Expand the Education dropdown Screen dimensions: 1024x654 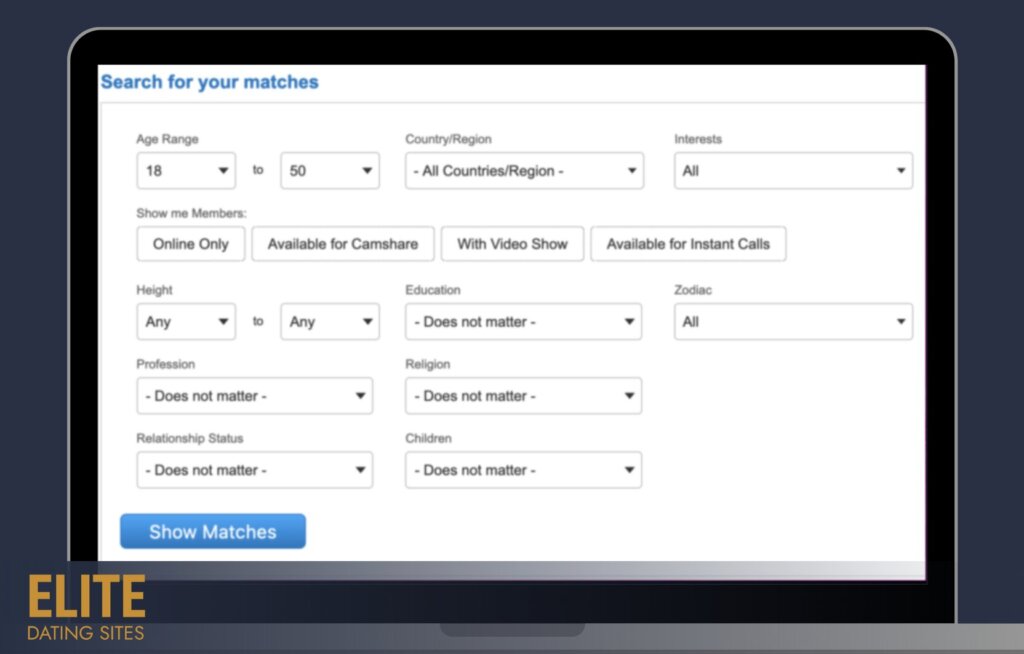point(523,322)
